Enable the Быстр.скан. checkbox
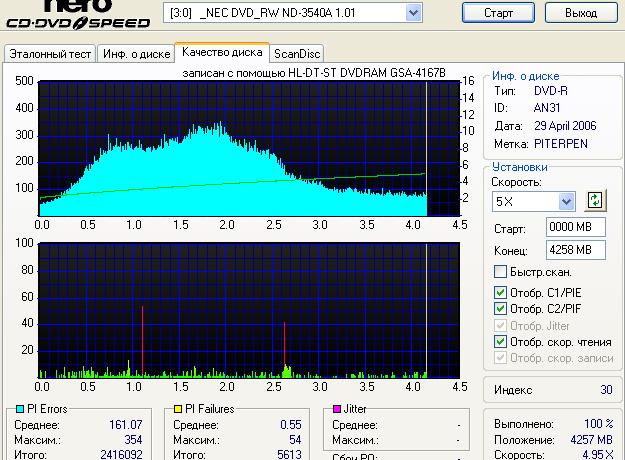625x460 pixels. point(501,272)
